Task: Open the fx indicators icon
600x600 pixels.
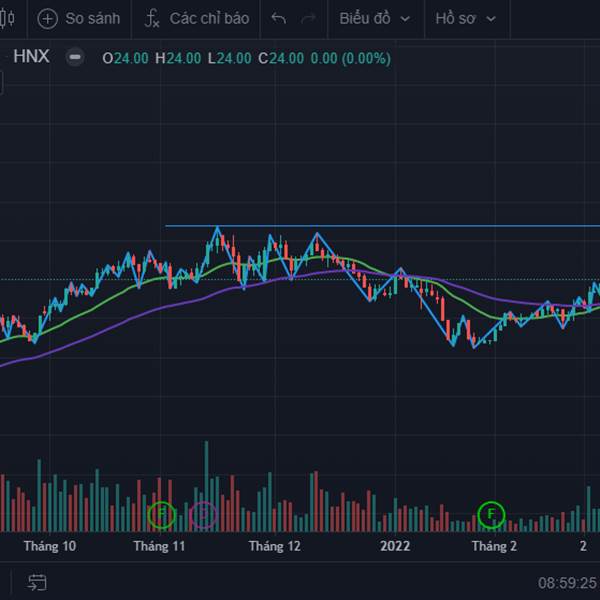Action: tap(152, 18)
